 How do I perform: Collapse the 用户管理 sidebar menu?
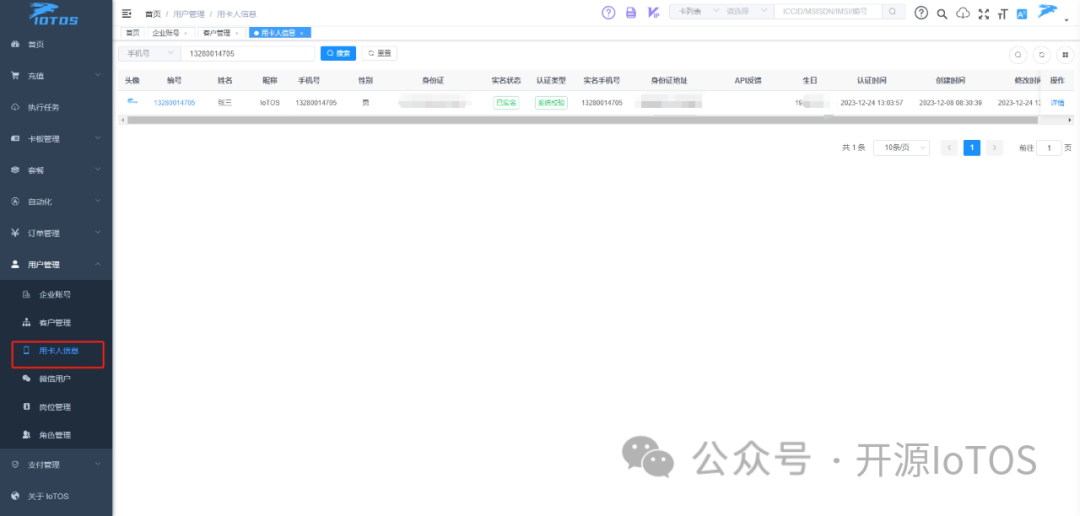point(56,265)
